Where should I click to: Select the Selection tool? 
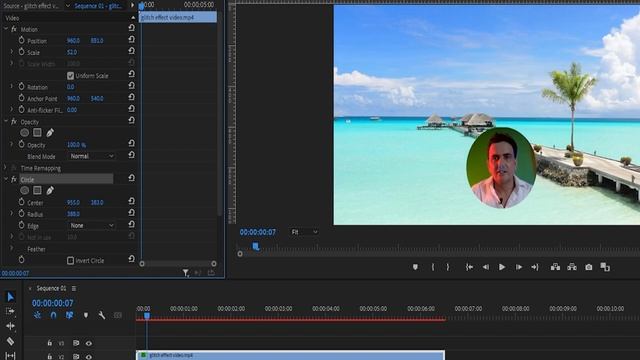pos(10,297)
